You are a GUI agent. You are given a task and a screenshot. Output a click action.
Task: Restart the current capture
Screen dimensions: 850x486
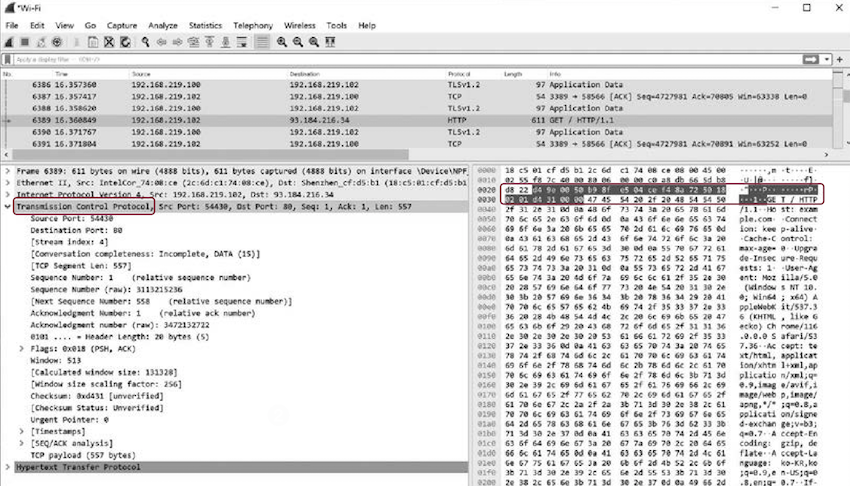pos(41,42)
